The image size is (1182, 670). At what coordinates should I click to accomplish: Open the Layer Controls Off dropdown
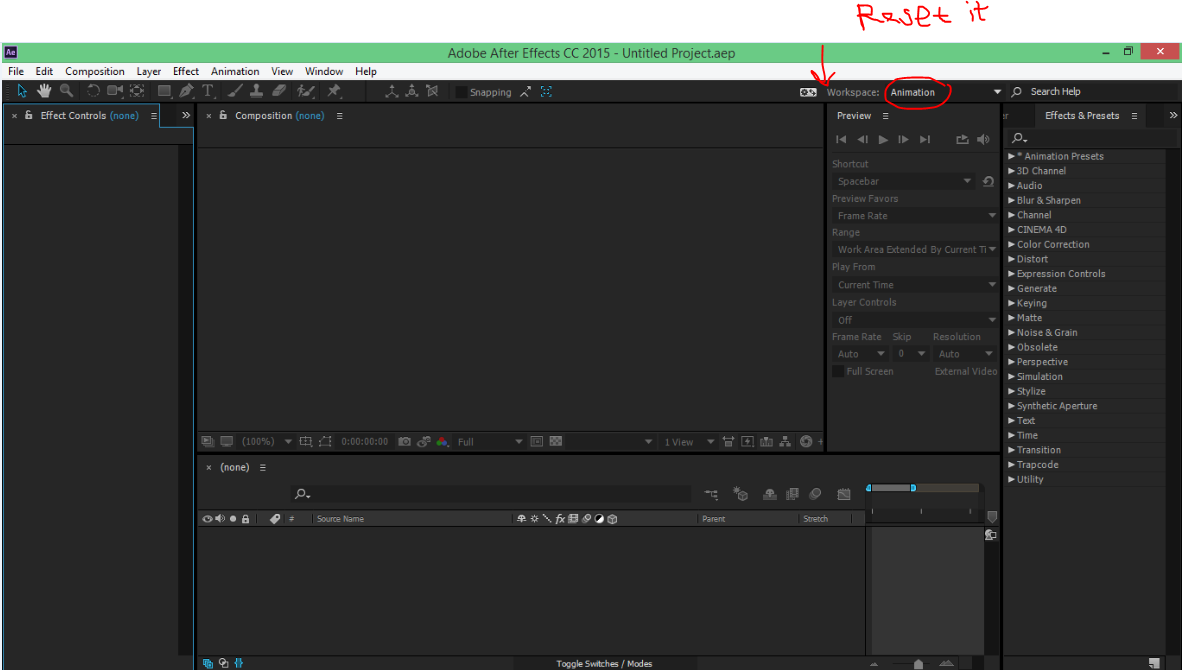point(915,320)
